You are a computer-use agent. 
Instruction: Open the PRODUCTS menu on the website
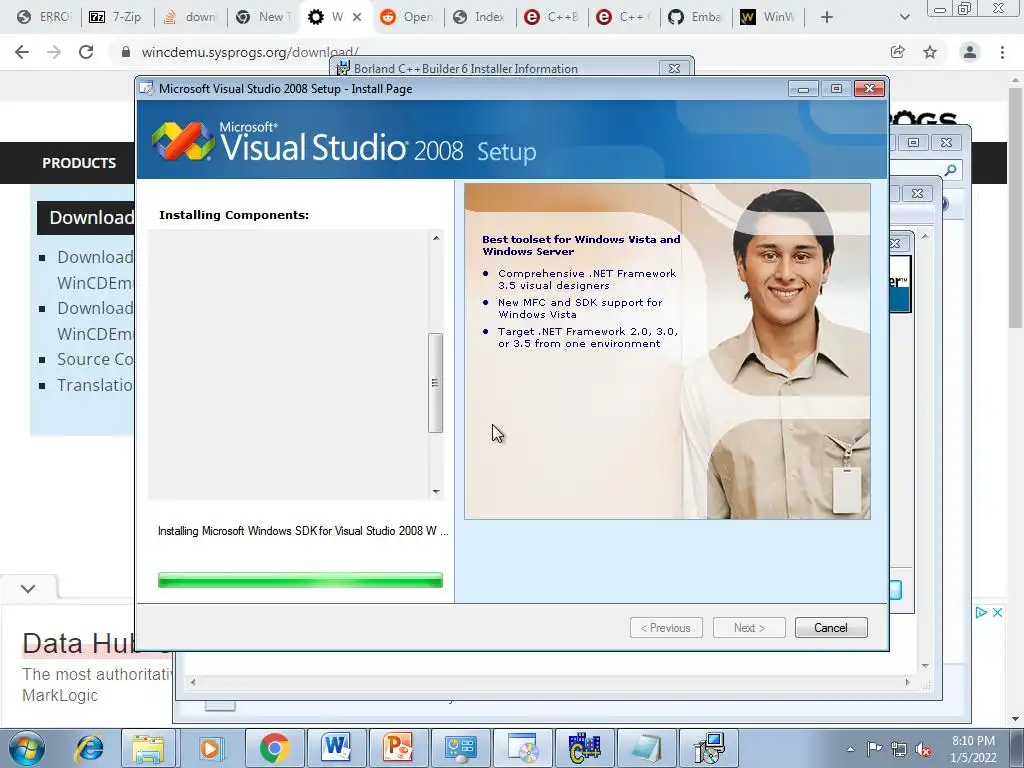[x=79, y=163]
